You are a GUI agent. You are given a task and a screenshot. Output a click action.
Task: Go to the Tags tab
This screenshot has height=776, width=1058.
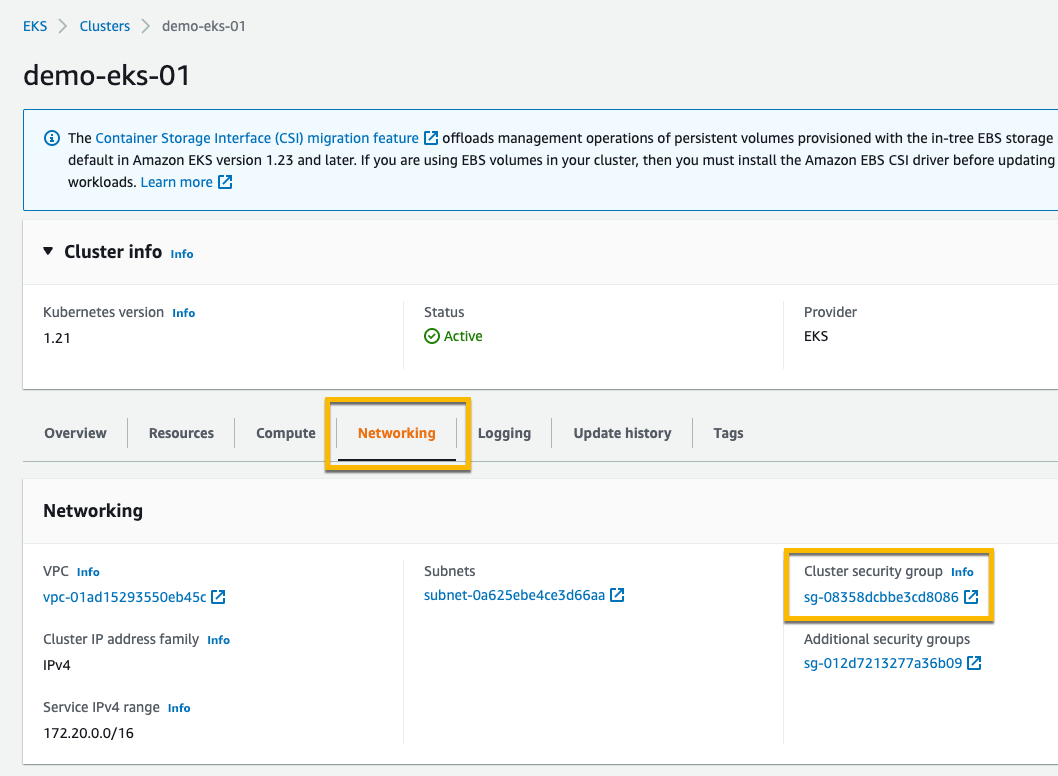pos(728,433)
